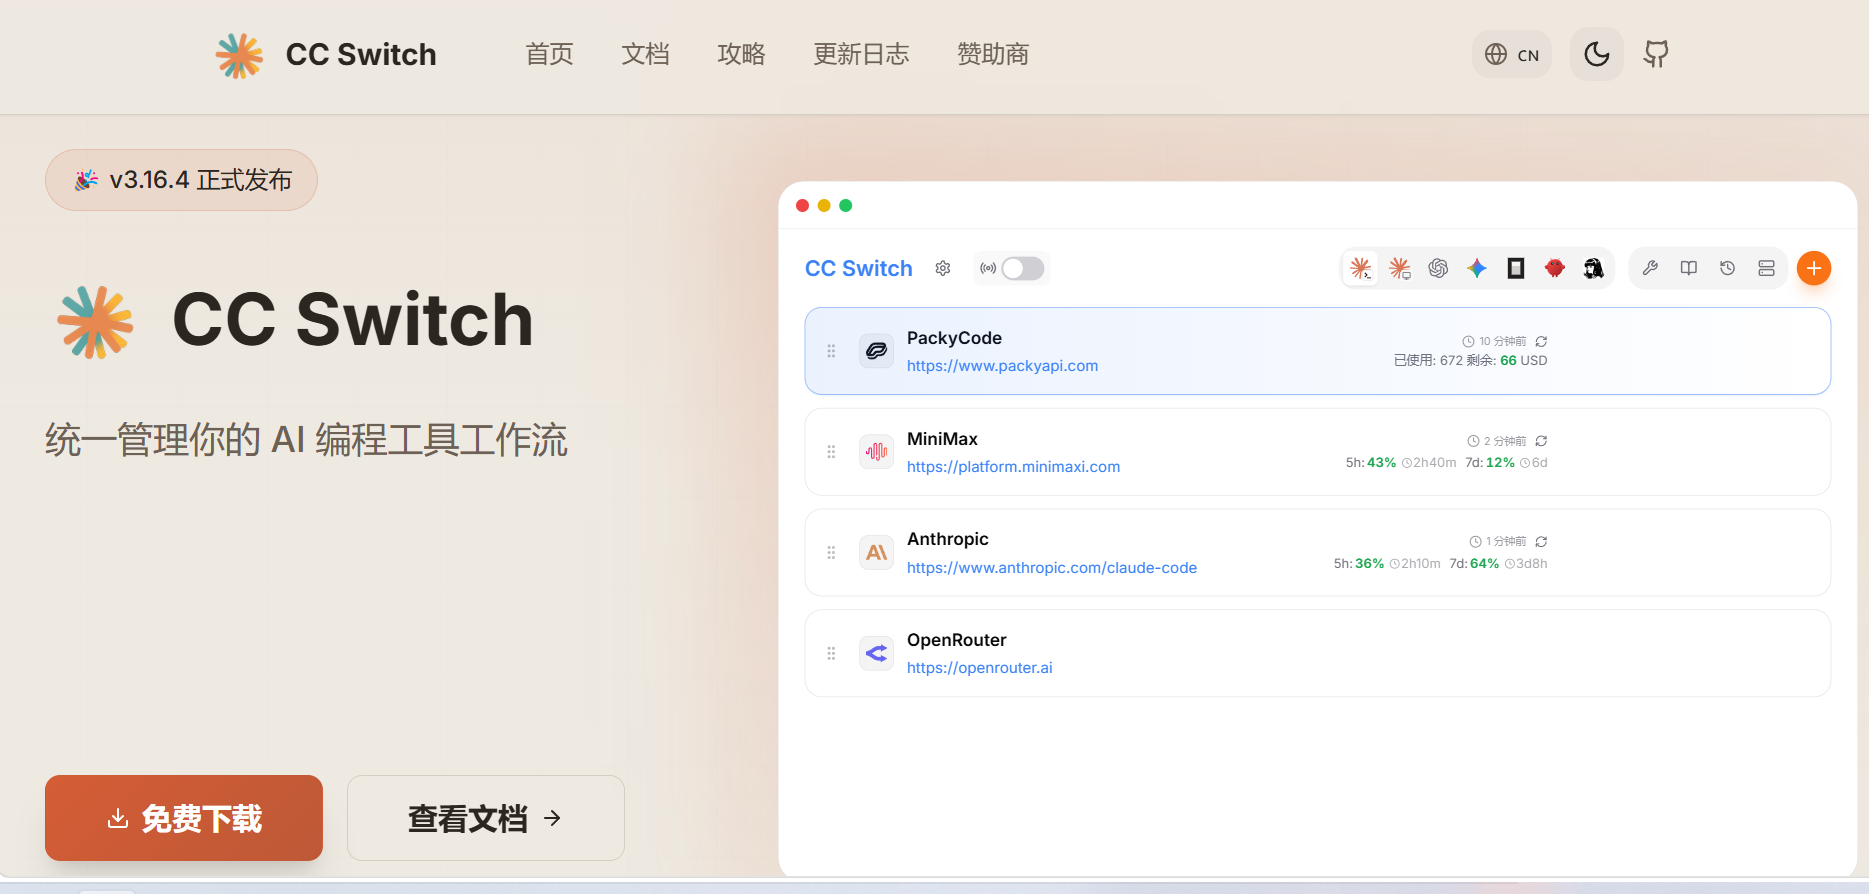Refresh the Anthropic usage data

tap(1542, 541)
